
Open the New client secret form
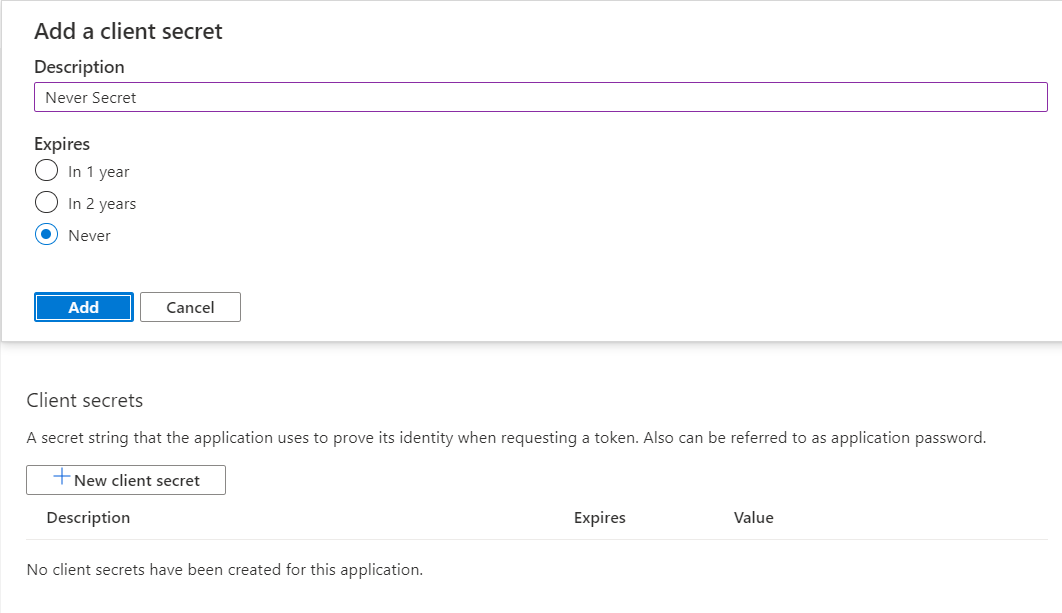(x=126, y=480)
